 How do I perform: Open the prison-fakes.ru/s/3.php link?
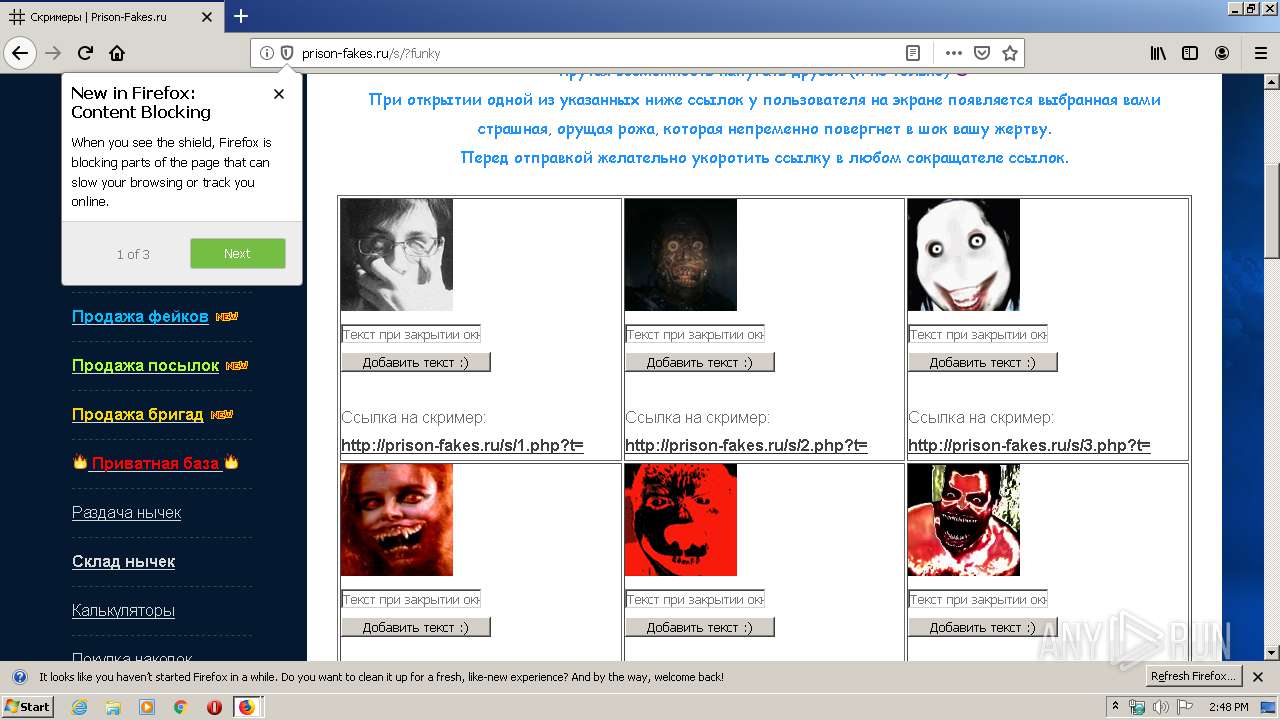pos(1029,445)
